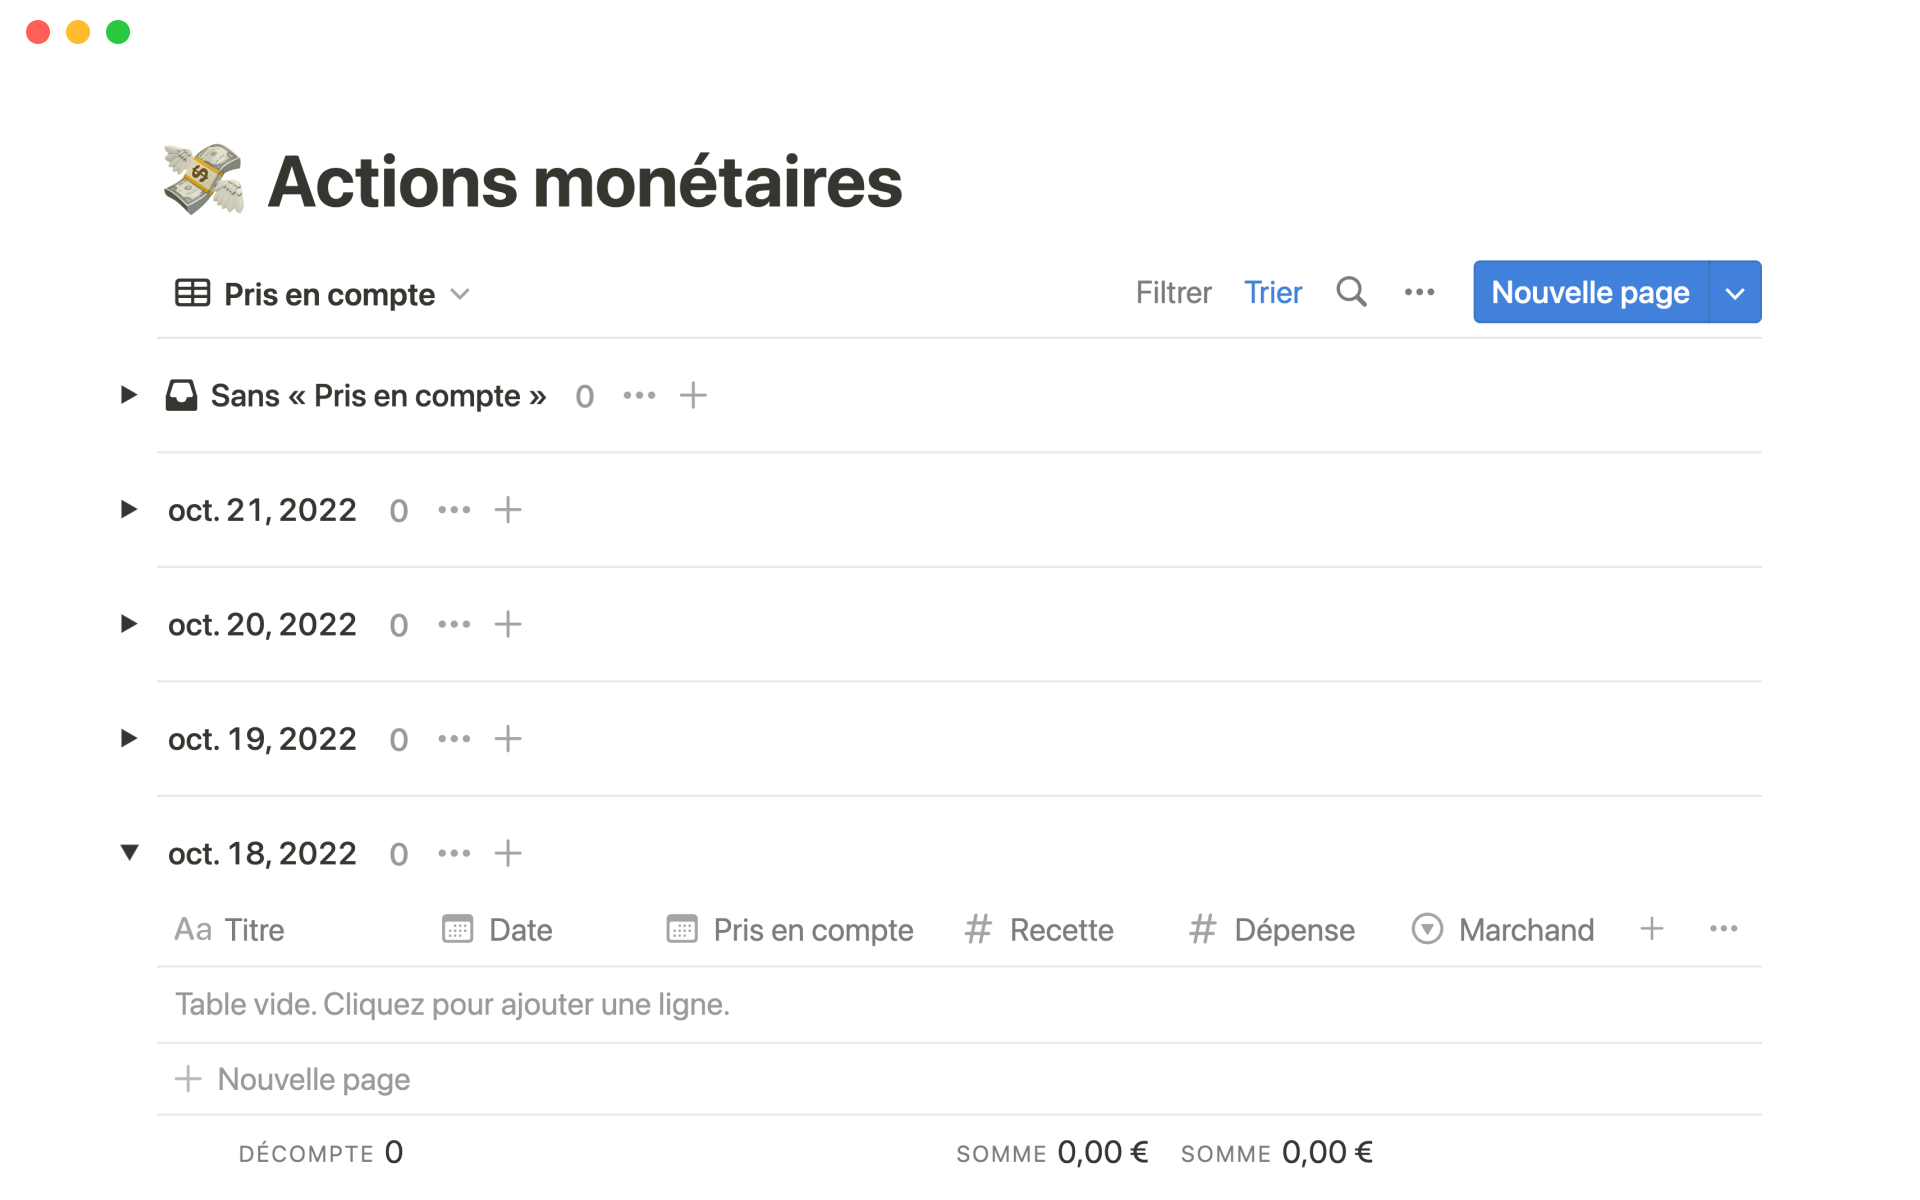Viewport: 1920px width, 1200px height.
Task: Add a new property column with plus icon
Action: coord(1652,929)
